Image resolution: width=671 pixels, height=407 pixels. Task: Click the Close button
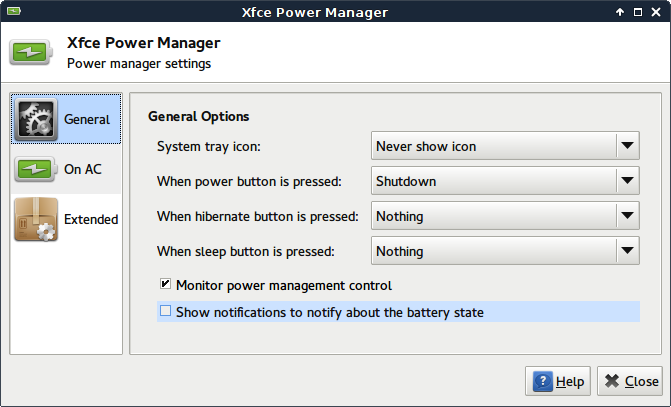click(630, 381)
